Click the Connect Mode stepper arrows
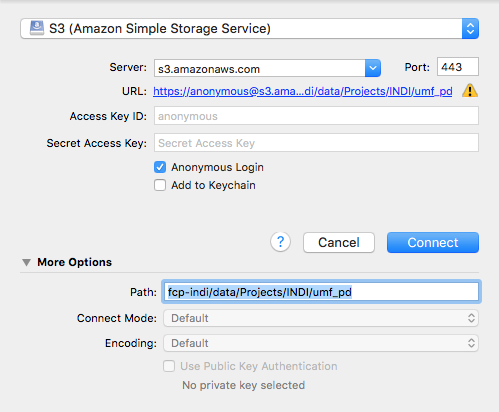The width and height of the screenshot is (499, 412). point(471,318)
